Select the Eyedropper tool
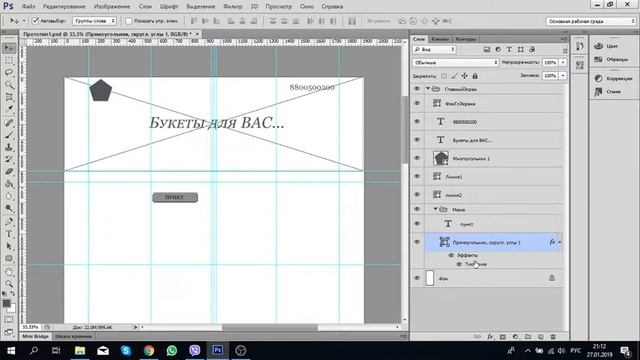This screenshot has width=640, height=360. [x=9, y=109]
